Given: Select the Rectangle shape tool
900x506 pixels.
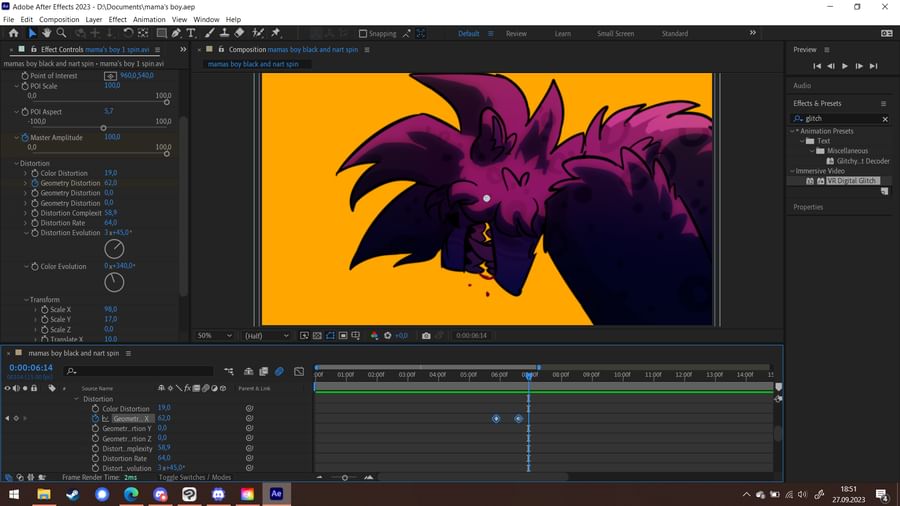Looking at the screenshot, I should point(162,33).
